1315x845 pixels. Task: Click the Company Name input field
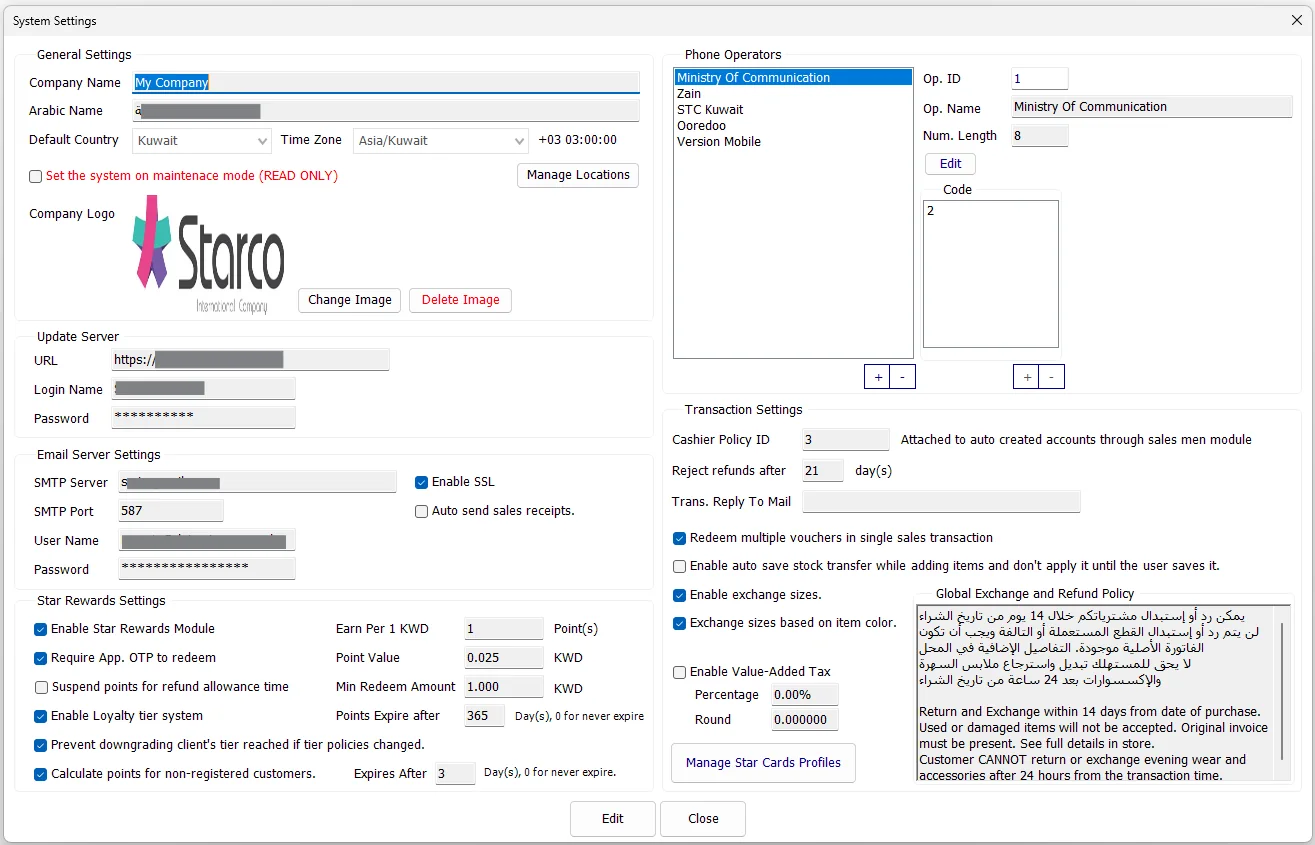pos(386,83)
